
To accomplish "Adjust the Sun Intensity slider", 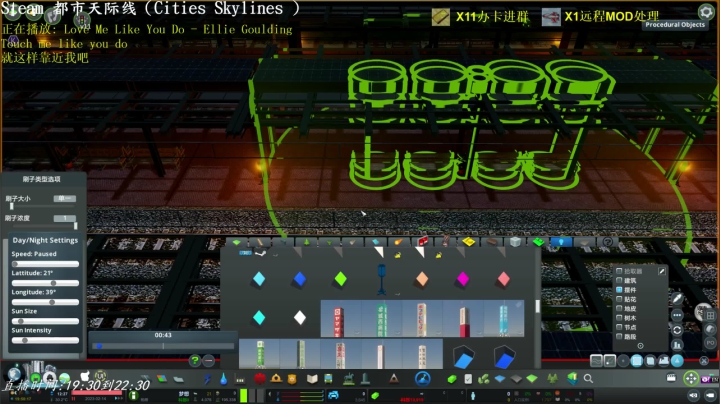I will (45, 340).
